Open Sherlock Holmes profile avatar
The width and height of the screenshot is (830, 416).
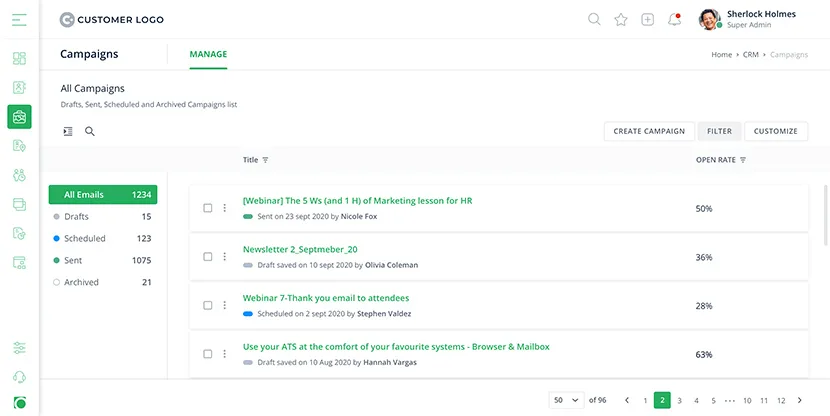tap(709, 20)
